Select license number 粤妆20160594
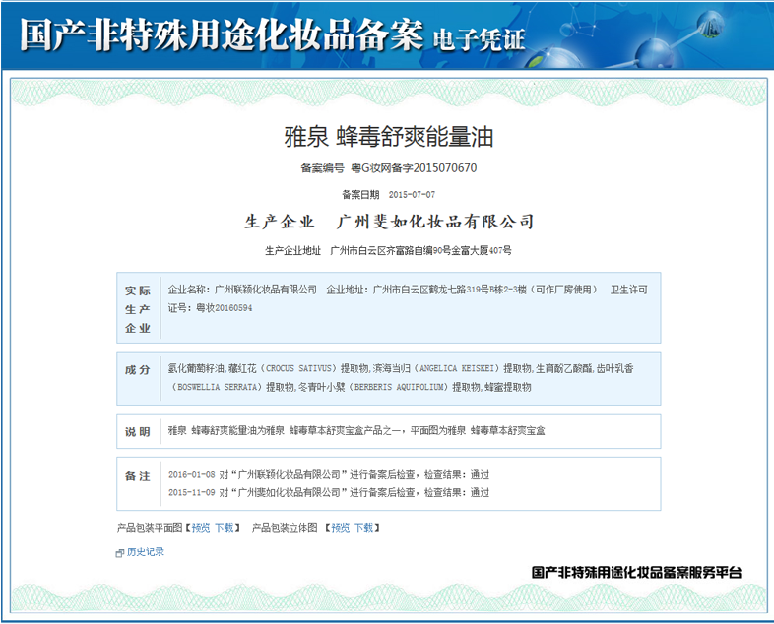This screenshot has height=624, width=774. click(x=224, y=308)
